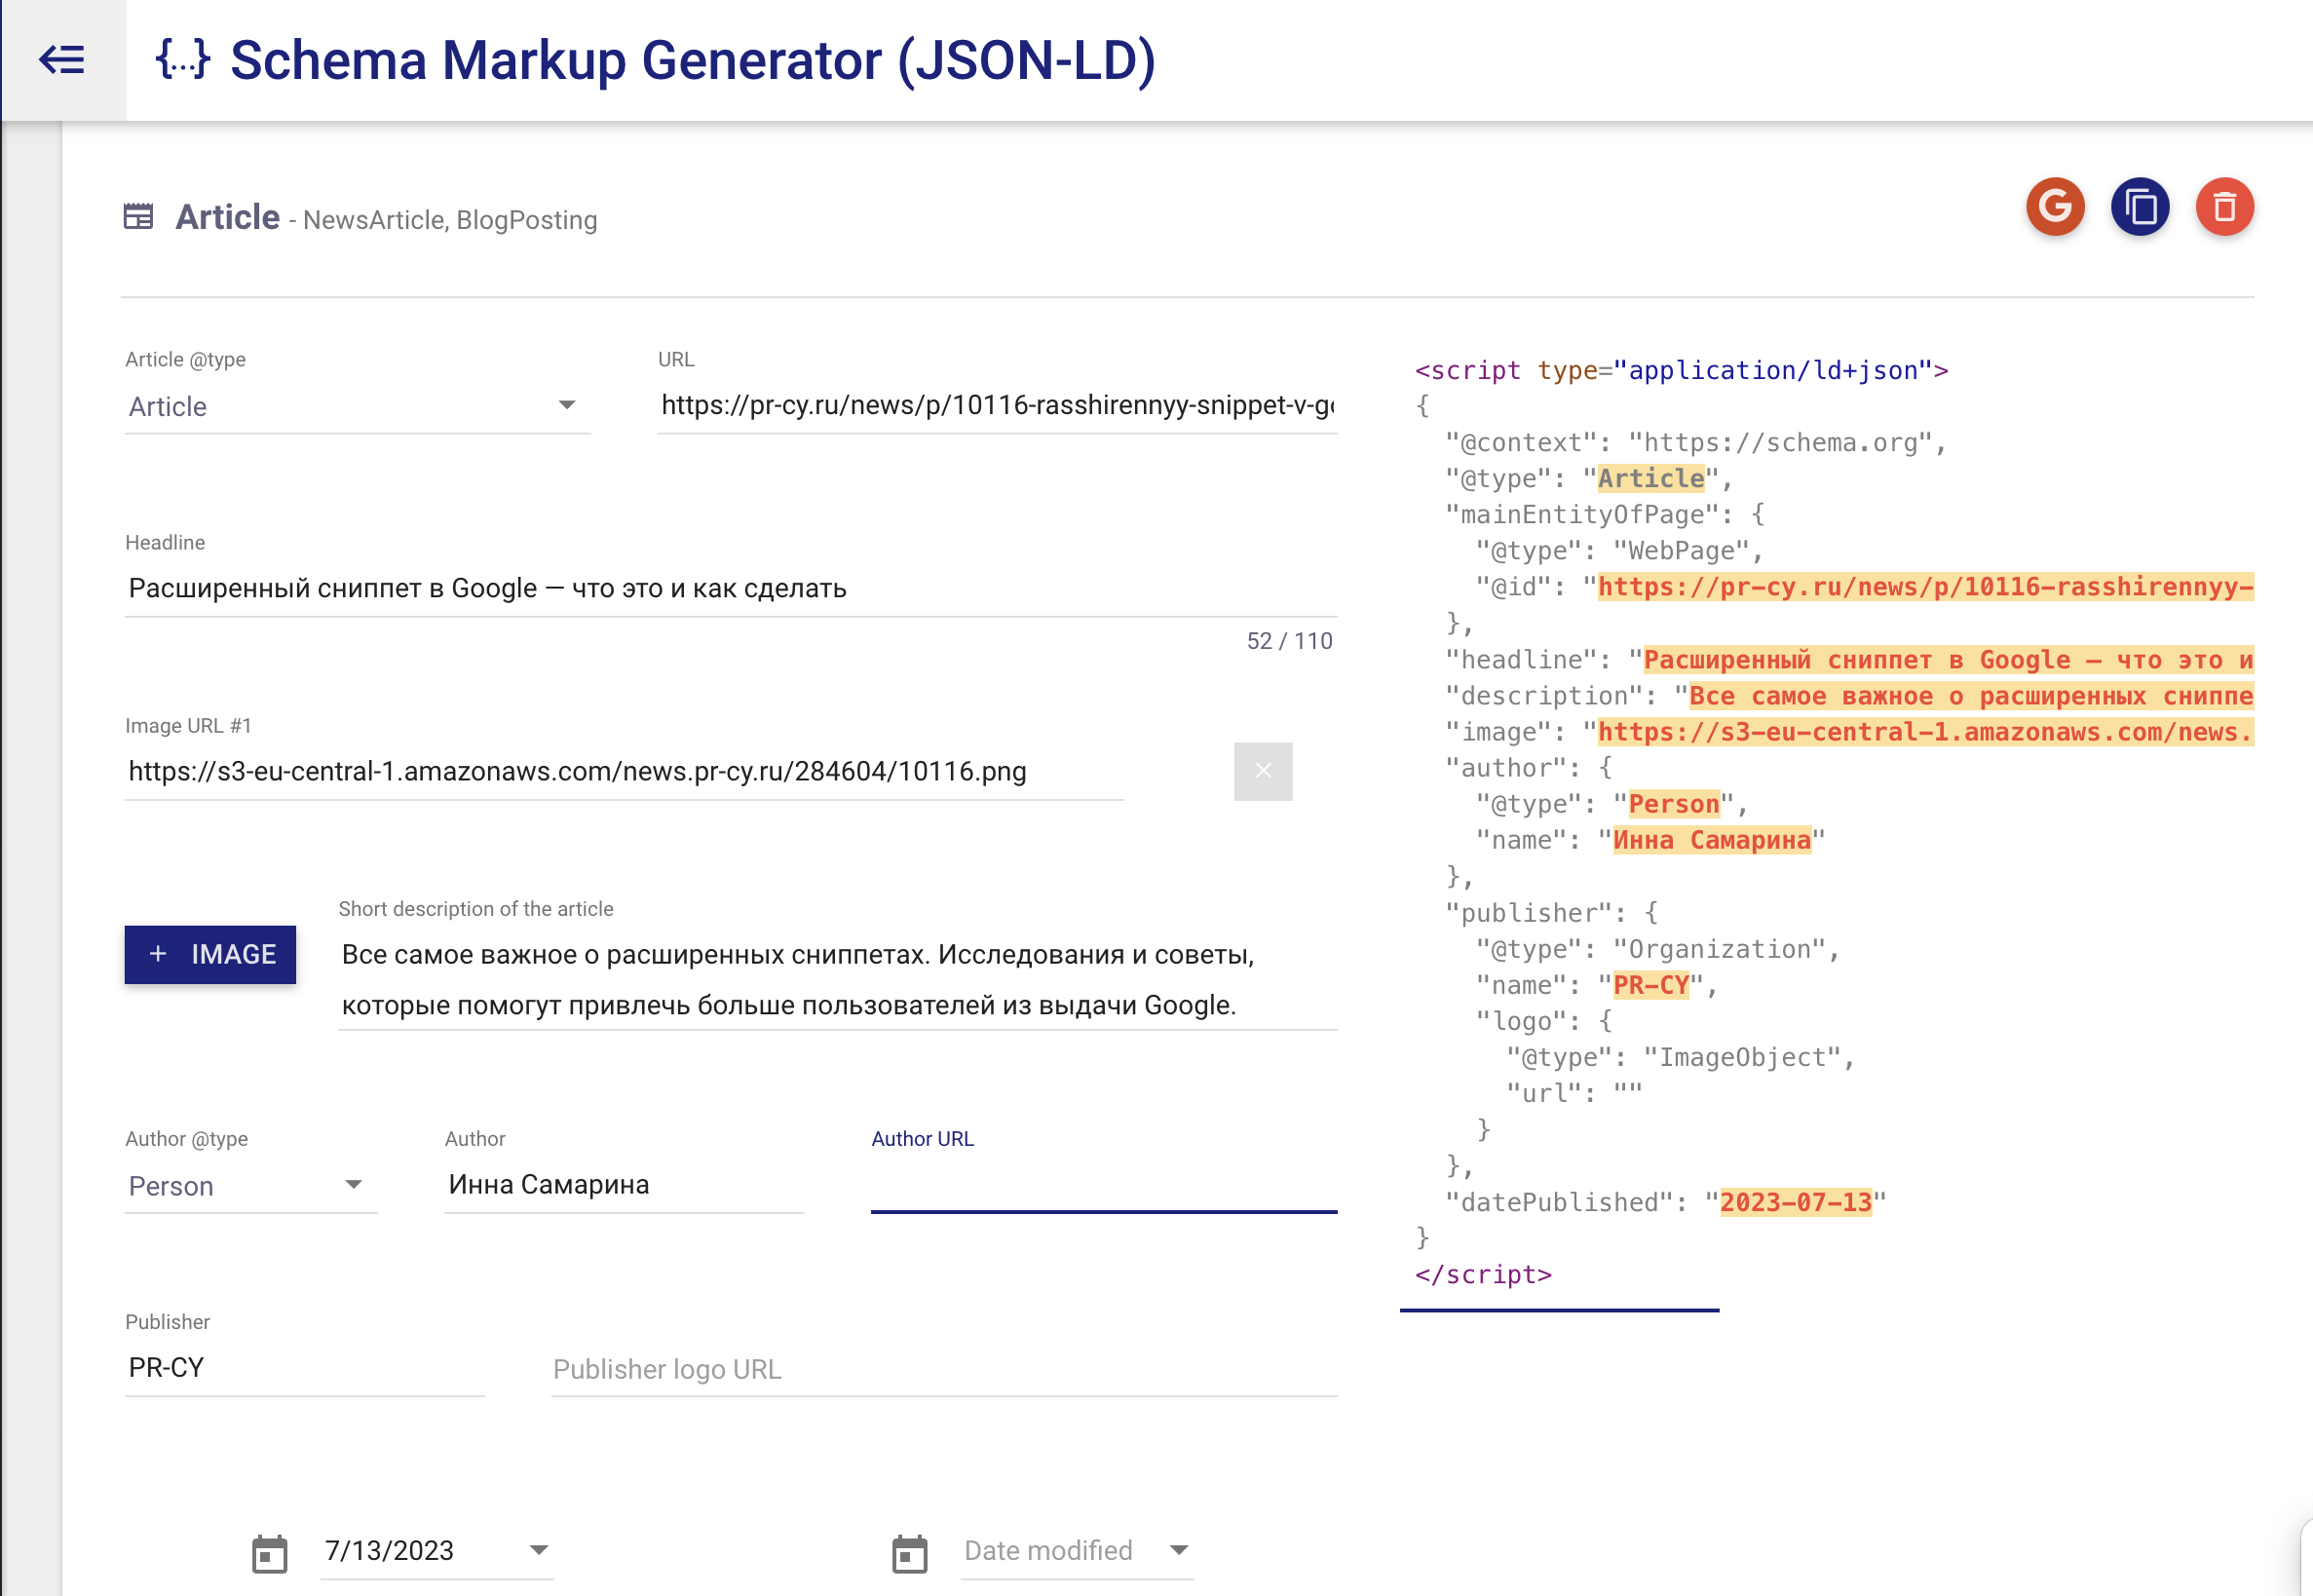
Task: Expand the Date modified dropdown
Action: click(x=1178, y=1550)
